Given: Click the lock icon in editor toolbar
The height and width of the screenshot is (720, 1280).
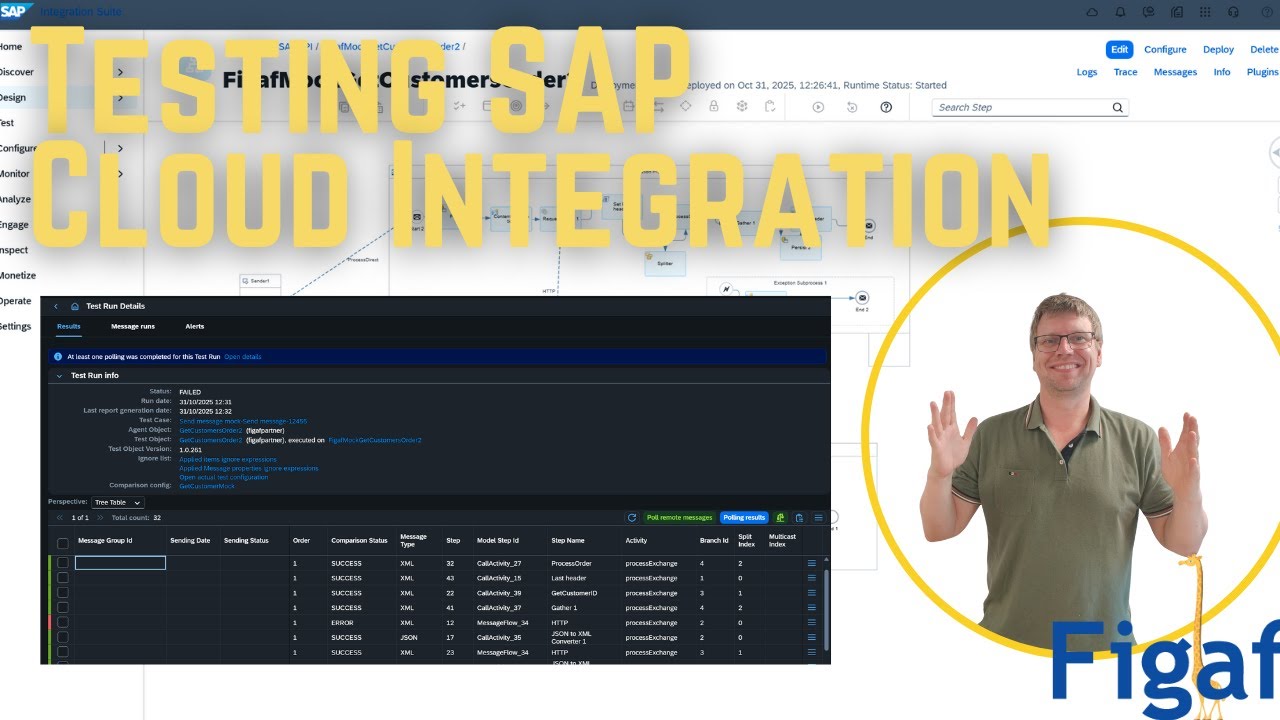Looking at the screenshot, I should point(714,106).
